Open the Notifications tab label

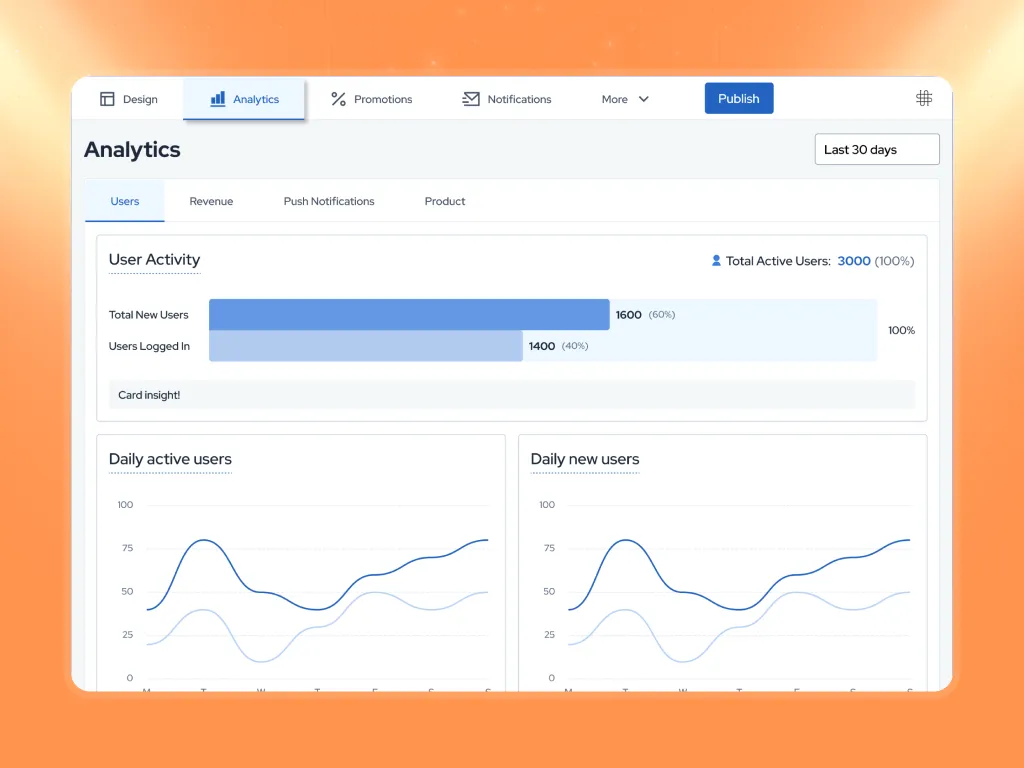(519, 99)
